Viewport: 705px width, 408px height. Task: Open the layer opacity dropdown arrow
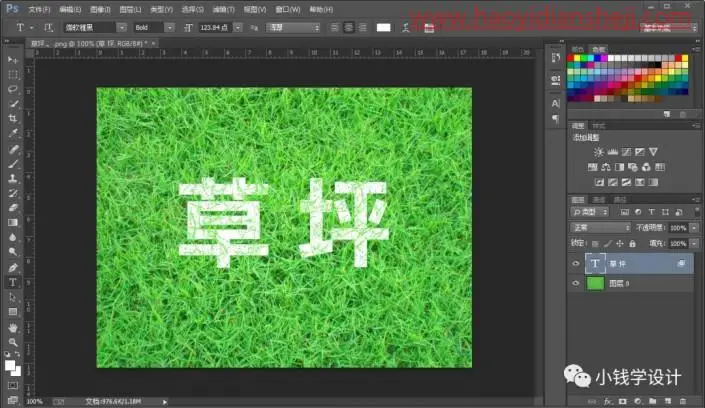point(695,228)
